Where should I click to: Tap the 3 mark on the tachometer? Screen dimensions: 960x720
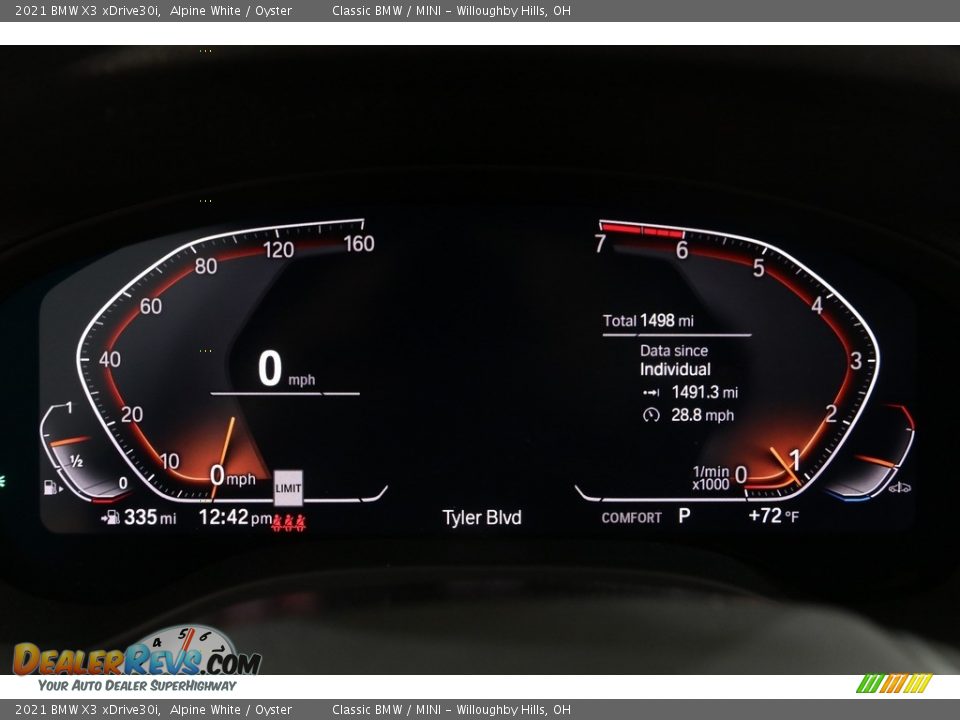855,361
